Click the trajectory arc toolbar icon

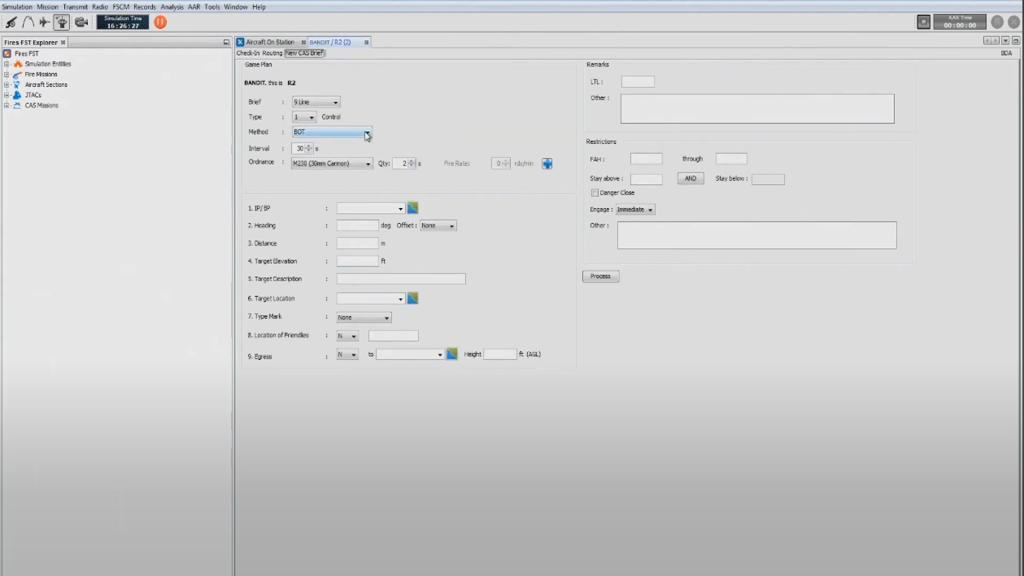point(28,22)
